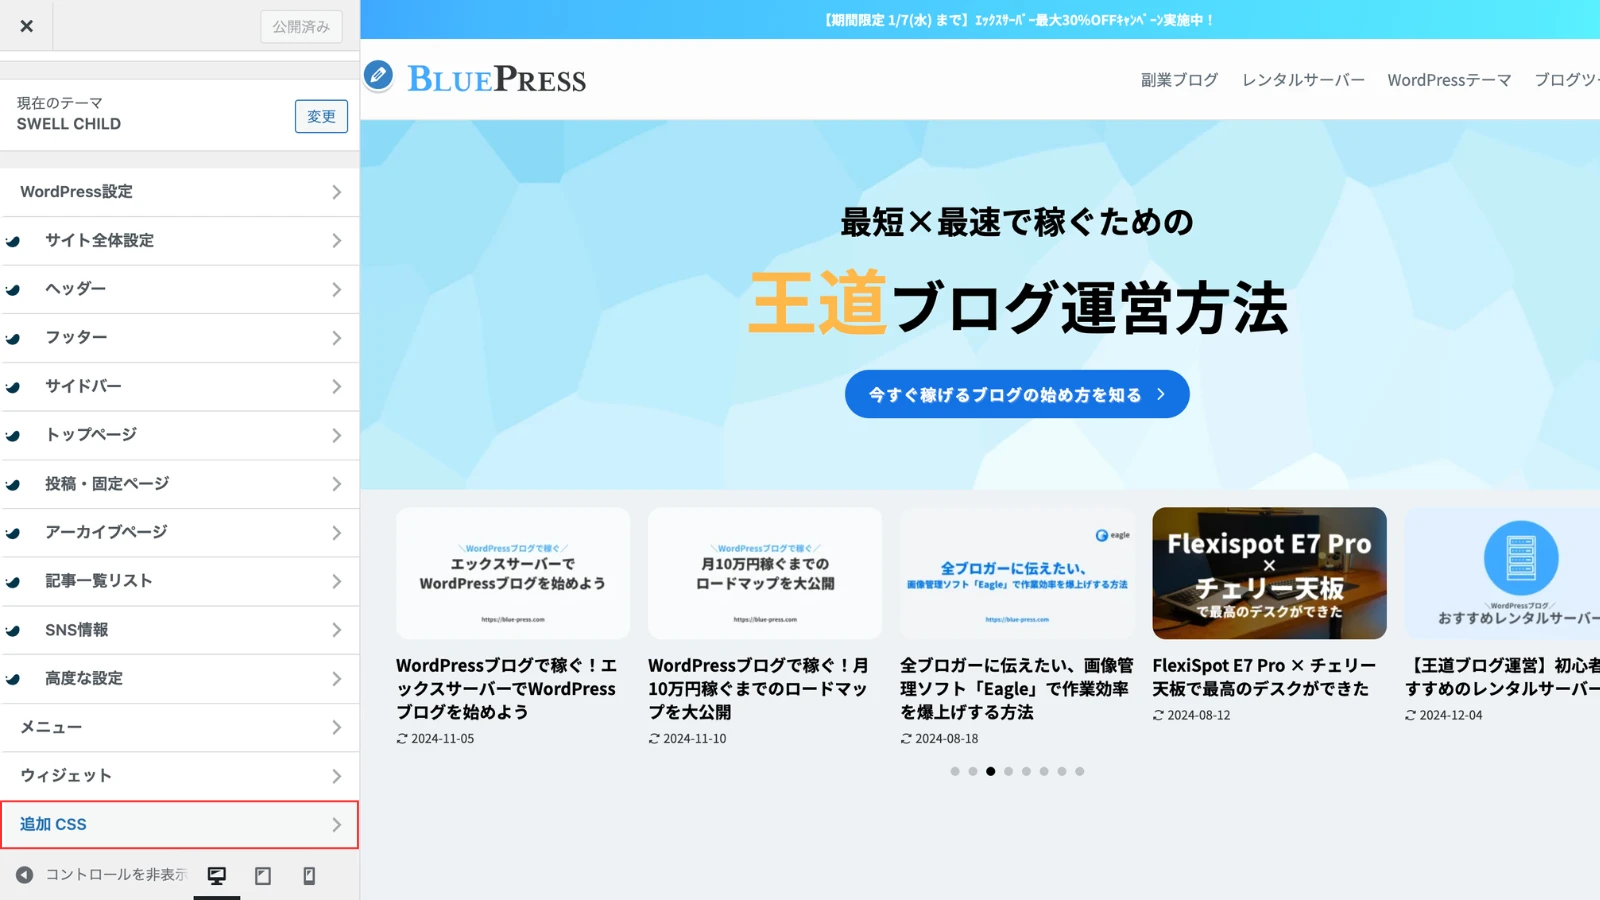Open post title FlexiSpot E7 Pro × チェリー天板
1600x900 pixels.
pyautogui.click(x=1264, y=677)
